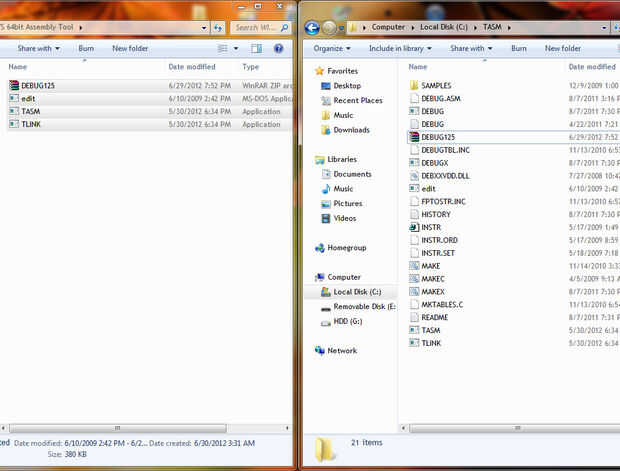The height and width of the screenshot is (471, 620).
Task: Open HDD (G:) in the navigation pane
Action: [342, 322]
